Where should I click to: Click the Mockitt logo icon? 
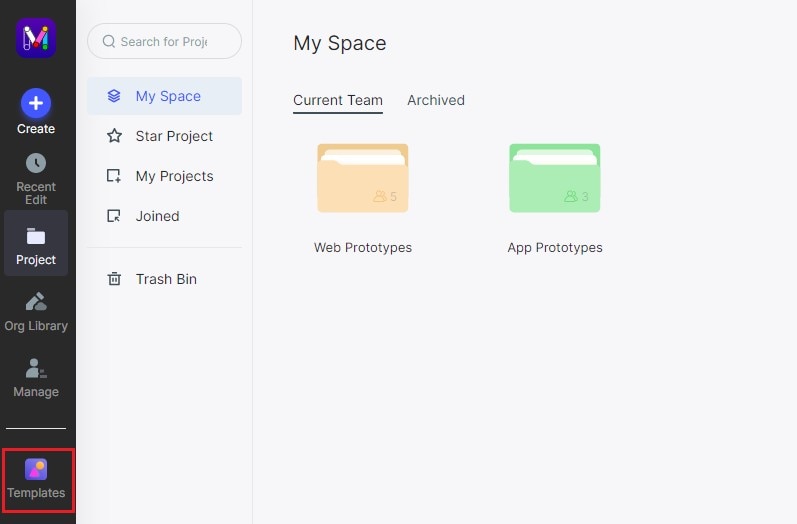36,38
